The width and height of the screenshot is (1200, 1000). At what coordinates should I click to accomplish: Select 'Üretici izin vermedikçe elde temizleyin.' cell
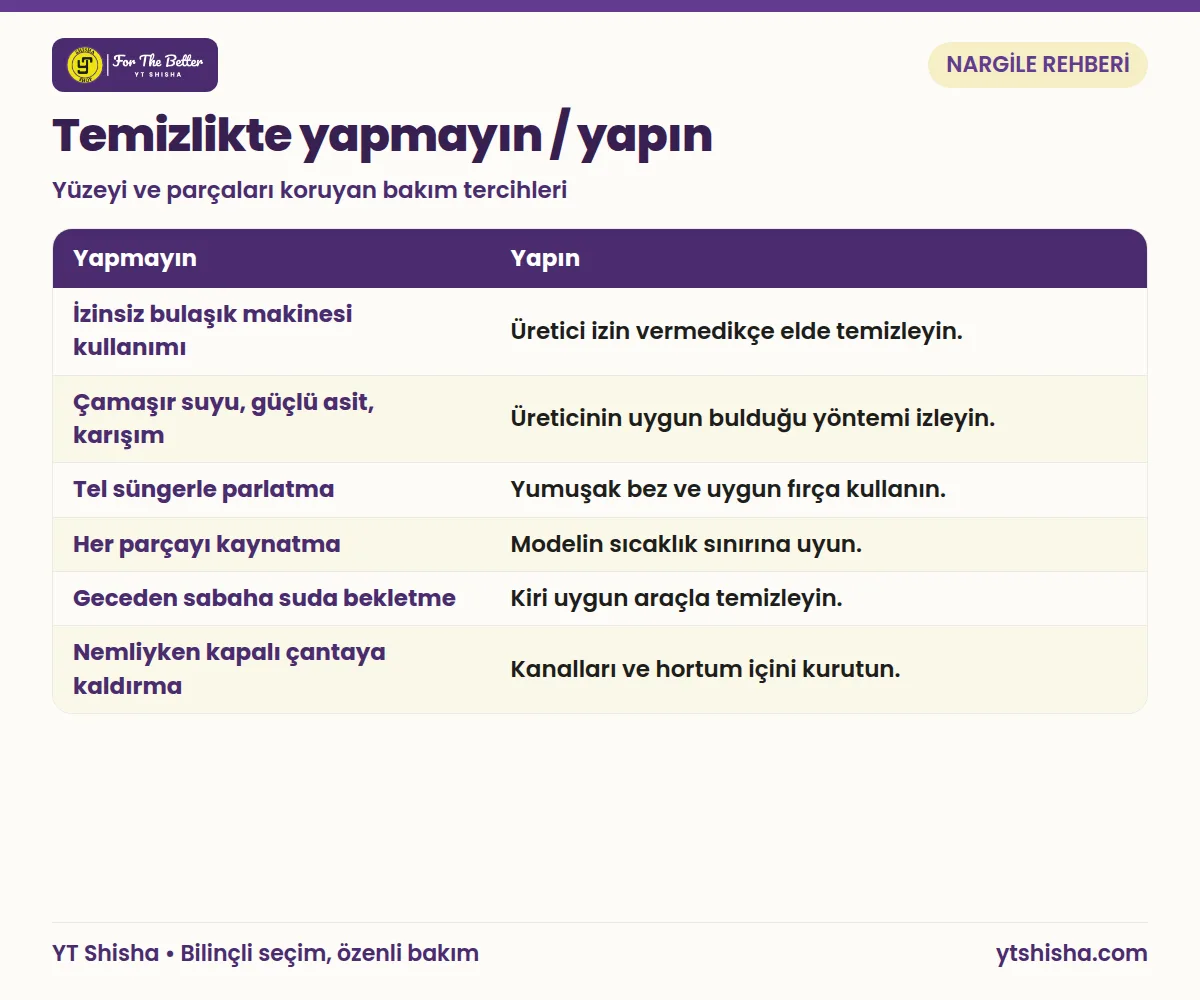click(819, 331)
